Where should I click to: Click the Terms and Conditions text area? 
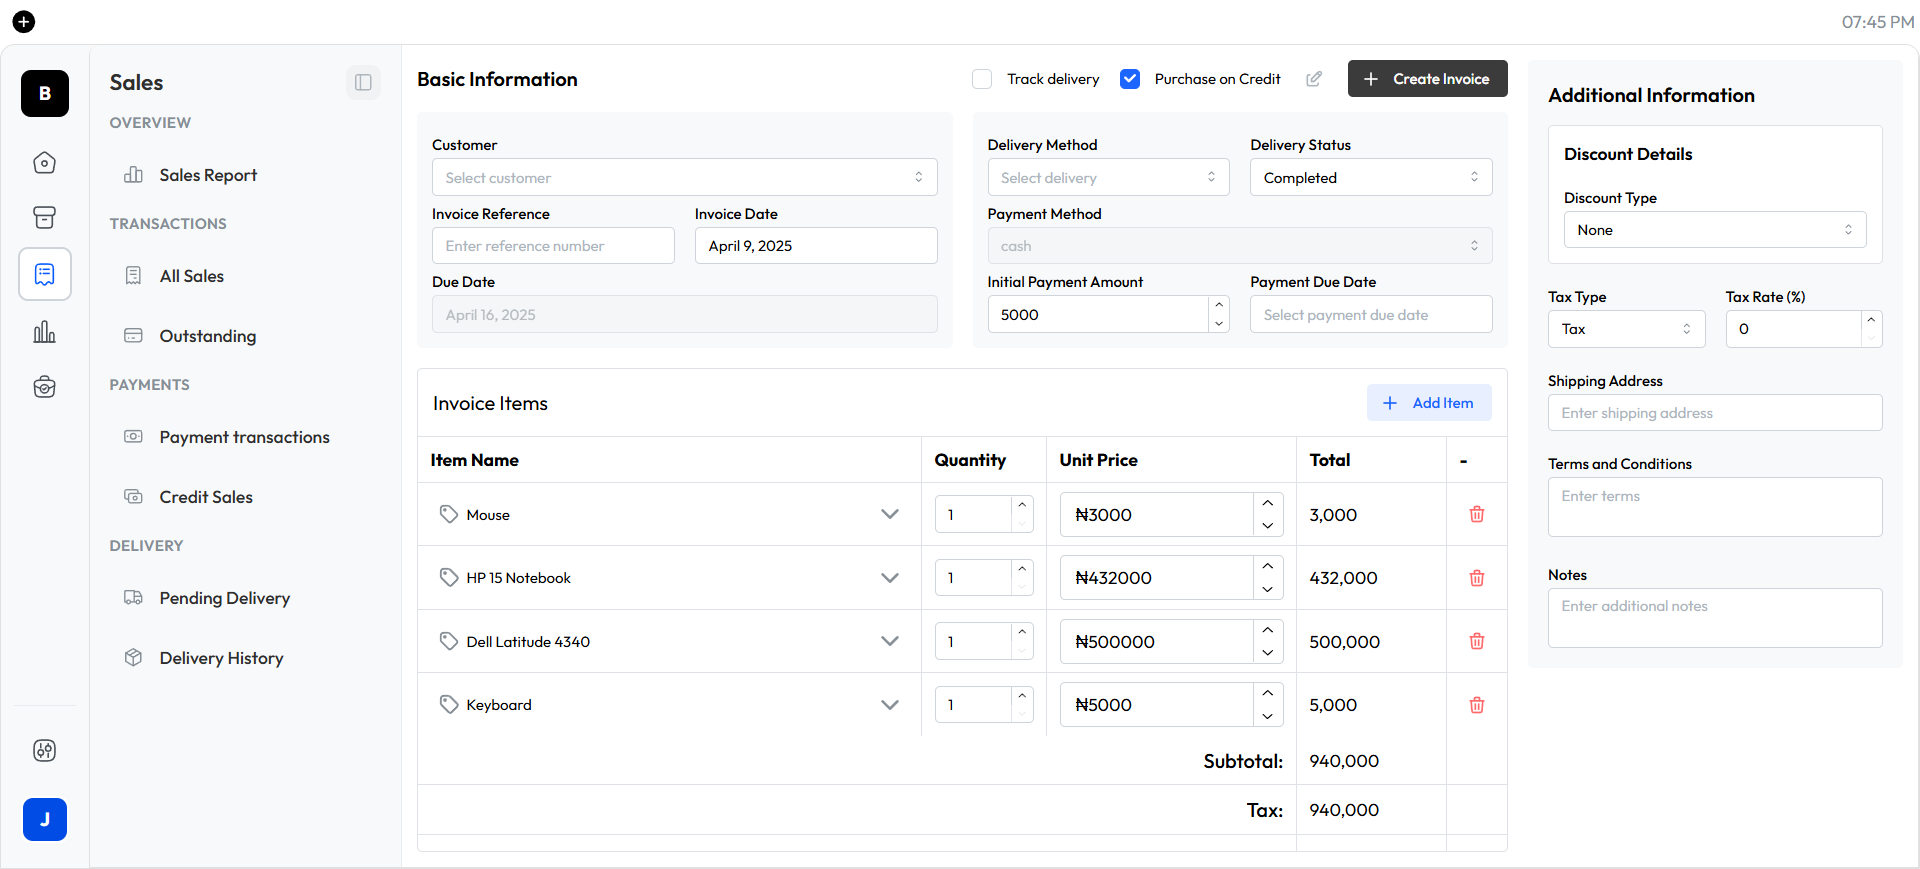(1715, 507)
